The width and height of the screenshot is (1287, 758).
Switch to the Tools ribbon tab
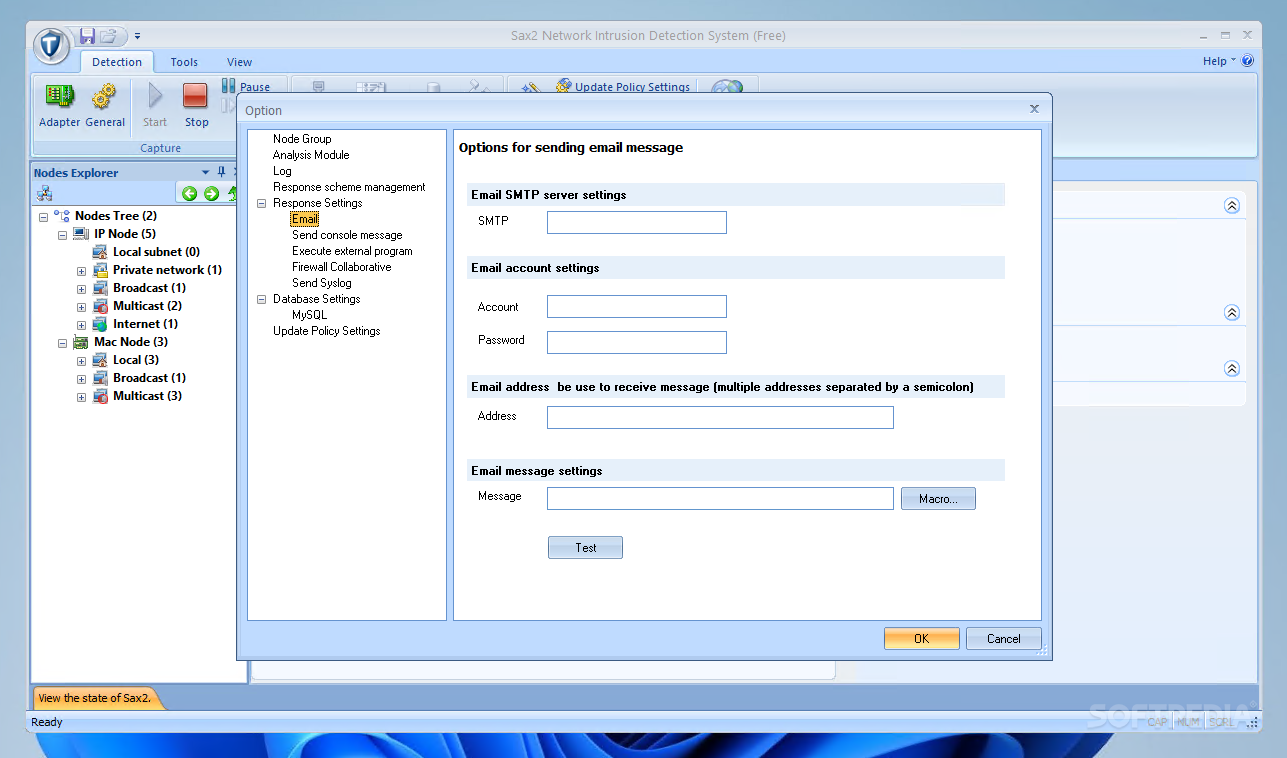184,62
